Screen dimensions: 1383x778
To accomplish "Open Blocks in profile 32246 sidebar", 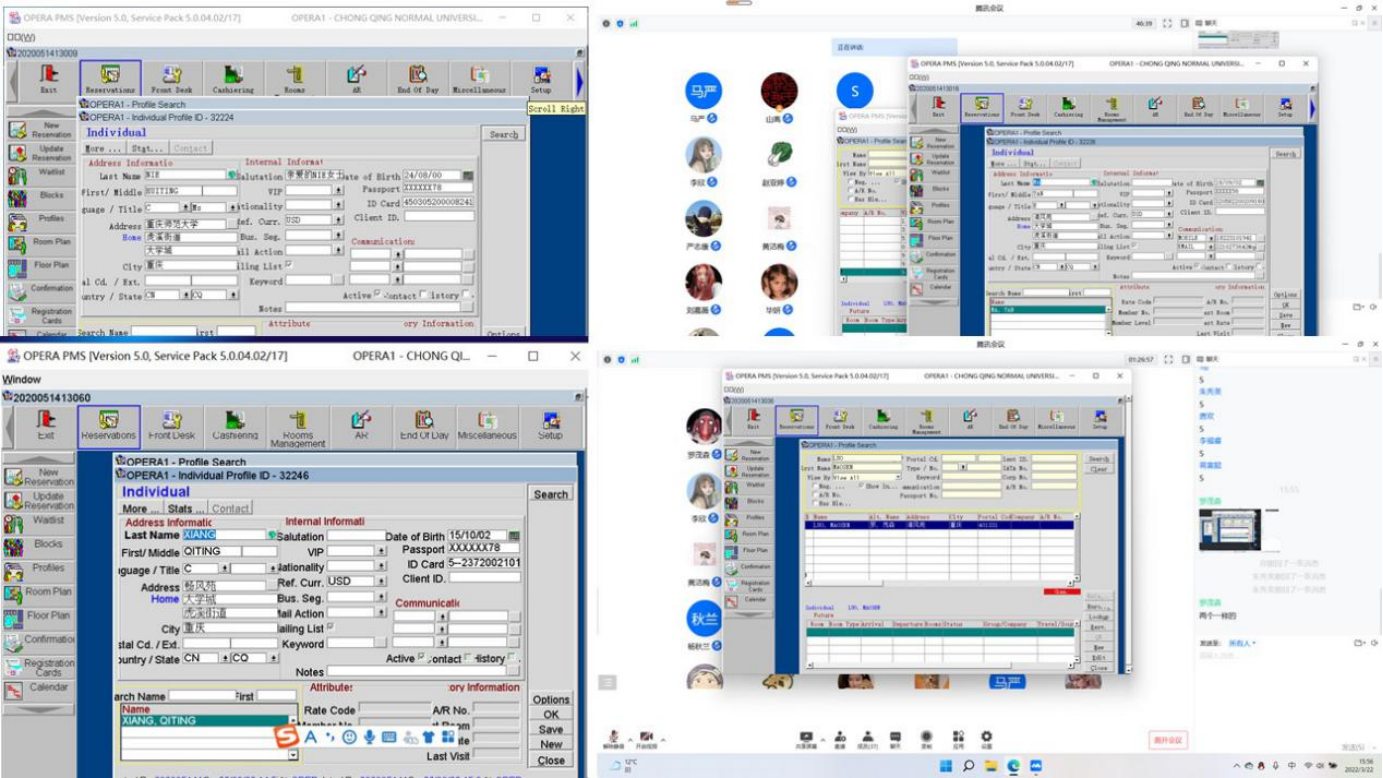I will click(39, 546).
